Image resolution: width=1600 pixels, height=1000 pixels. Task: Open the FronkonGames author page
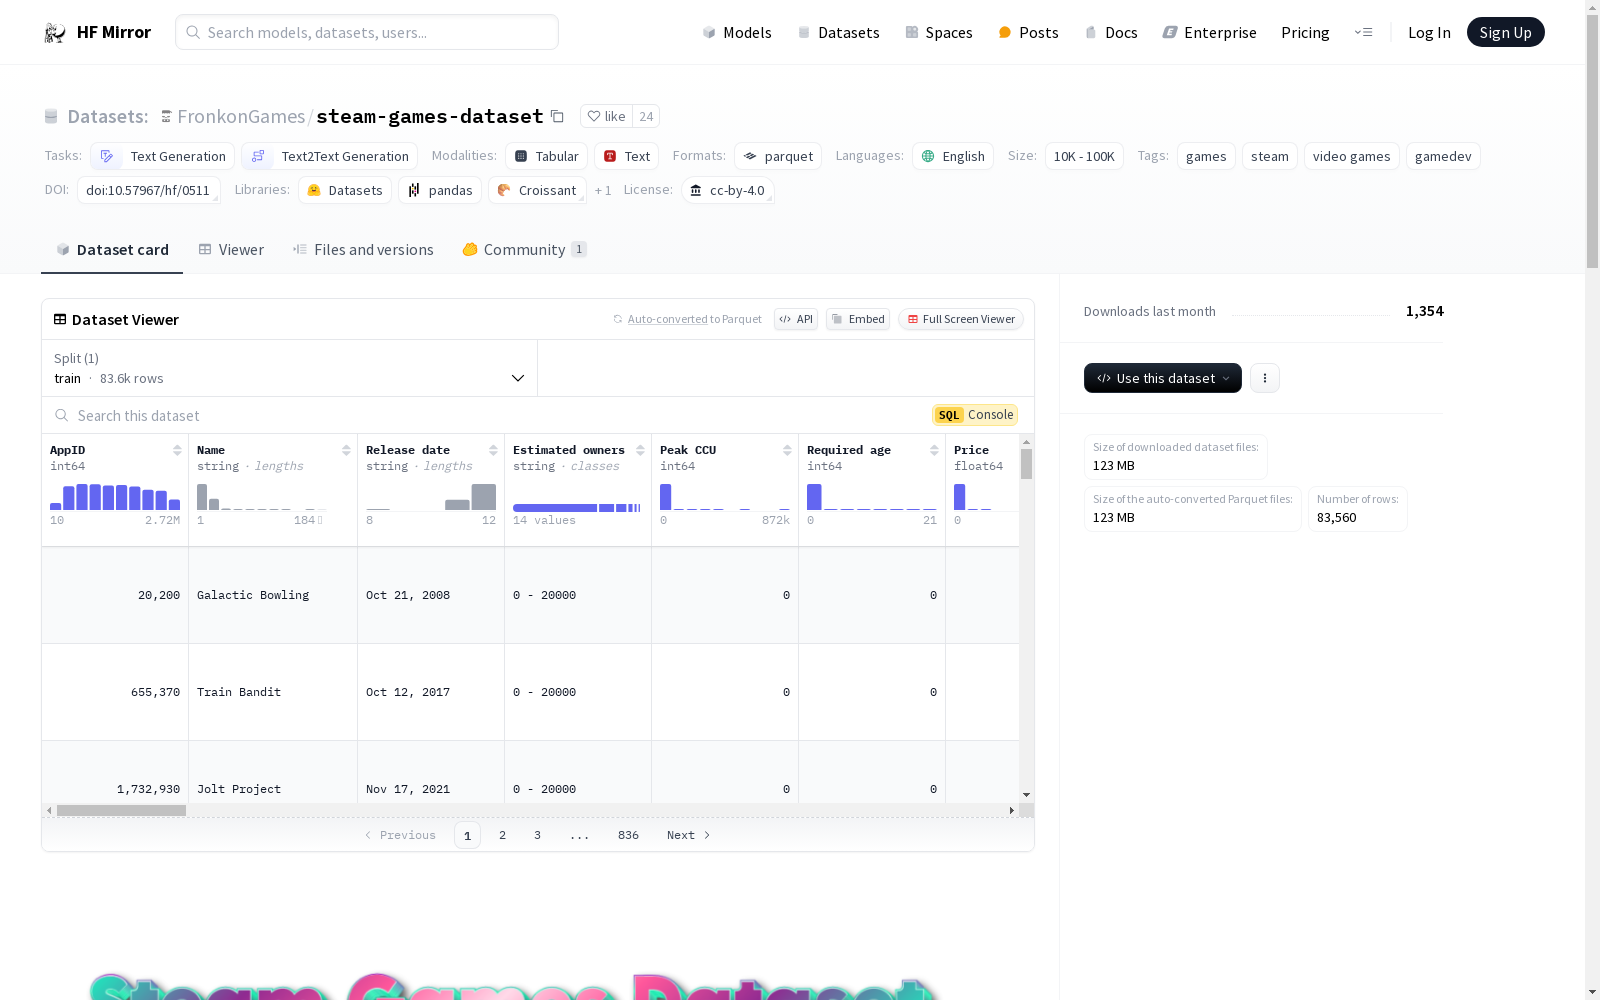[x=241, y=116]
